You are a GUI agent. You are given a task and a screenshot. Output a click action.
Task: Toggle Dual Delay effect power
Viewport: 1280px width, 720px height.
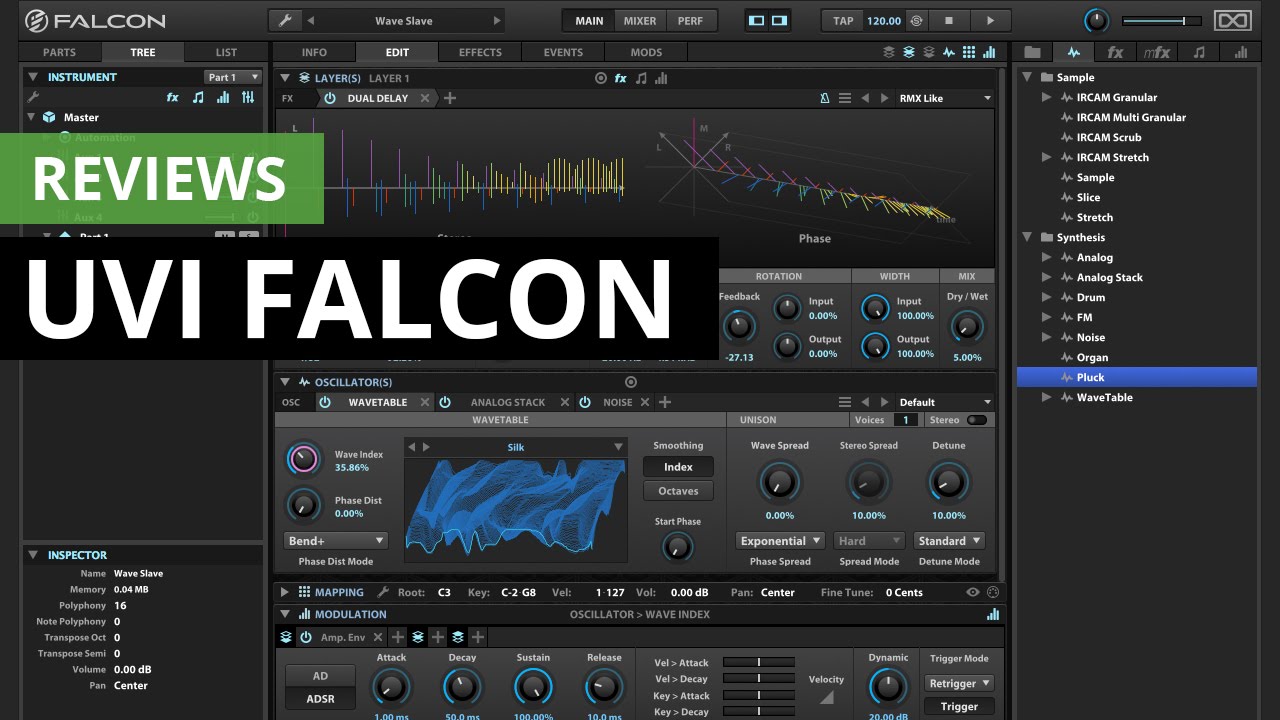[330, 98]
